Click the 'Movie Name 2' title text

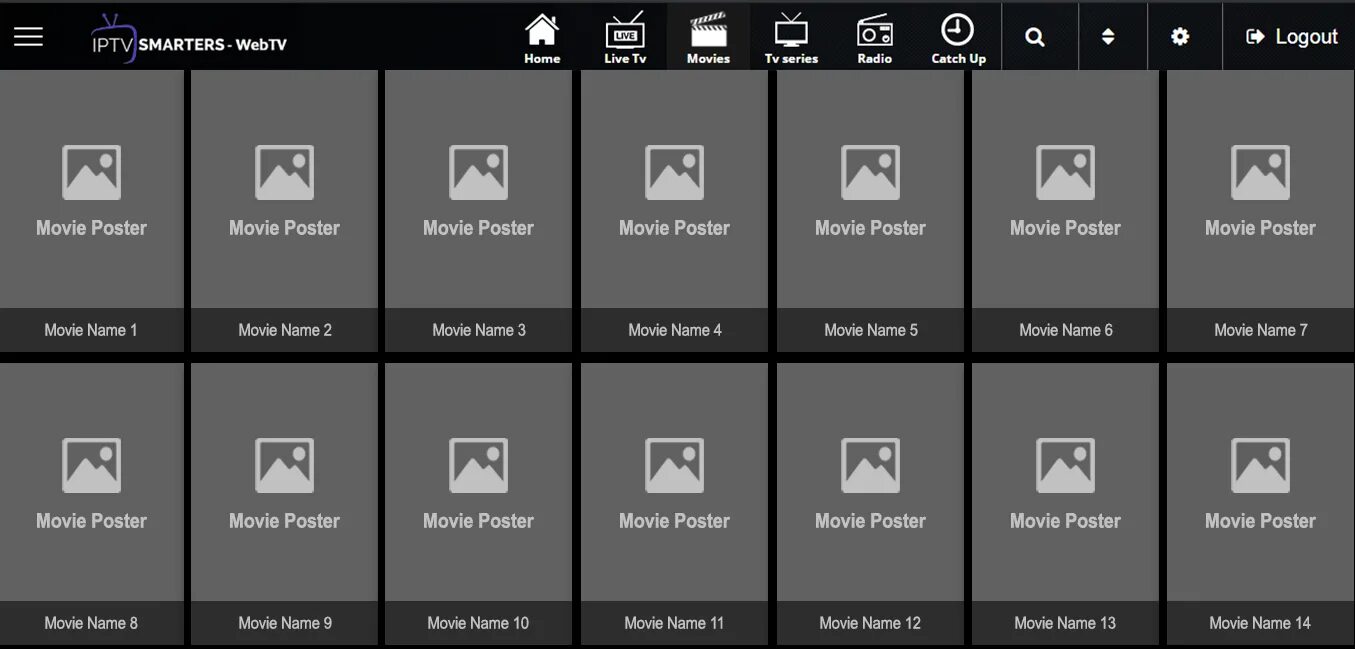(x=285, y=330)
